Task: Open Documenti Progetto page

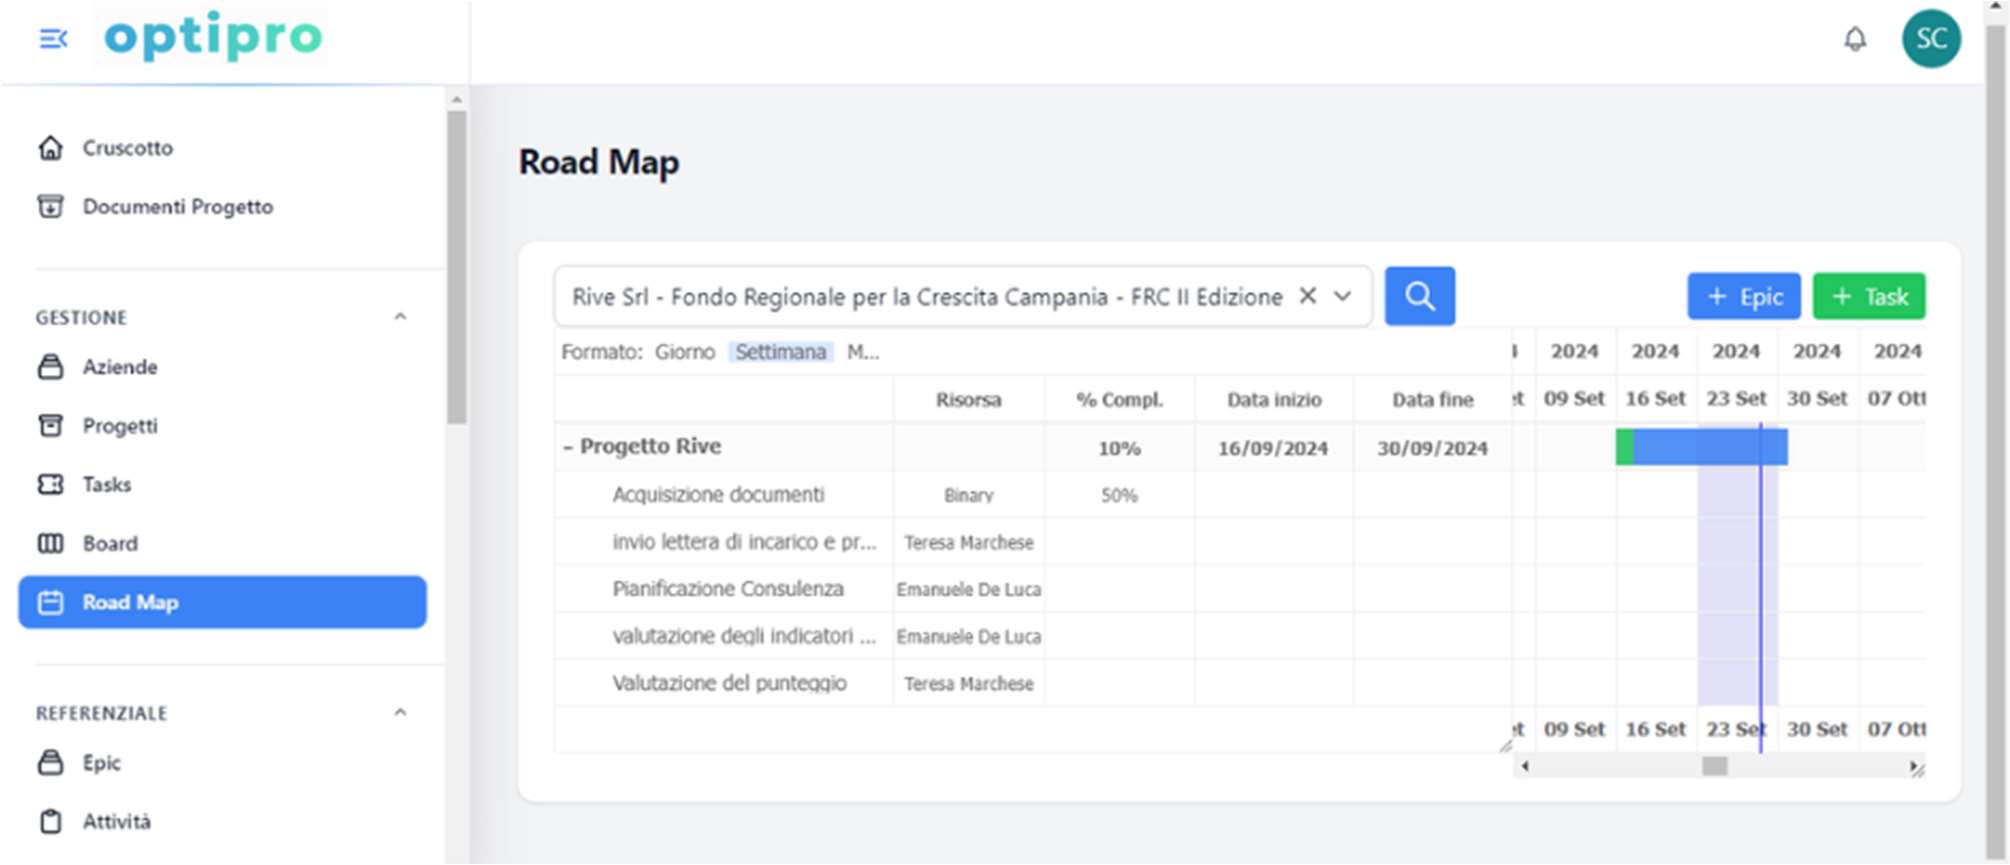Action: [x=177, y=207]
